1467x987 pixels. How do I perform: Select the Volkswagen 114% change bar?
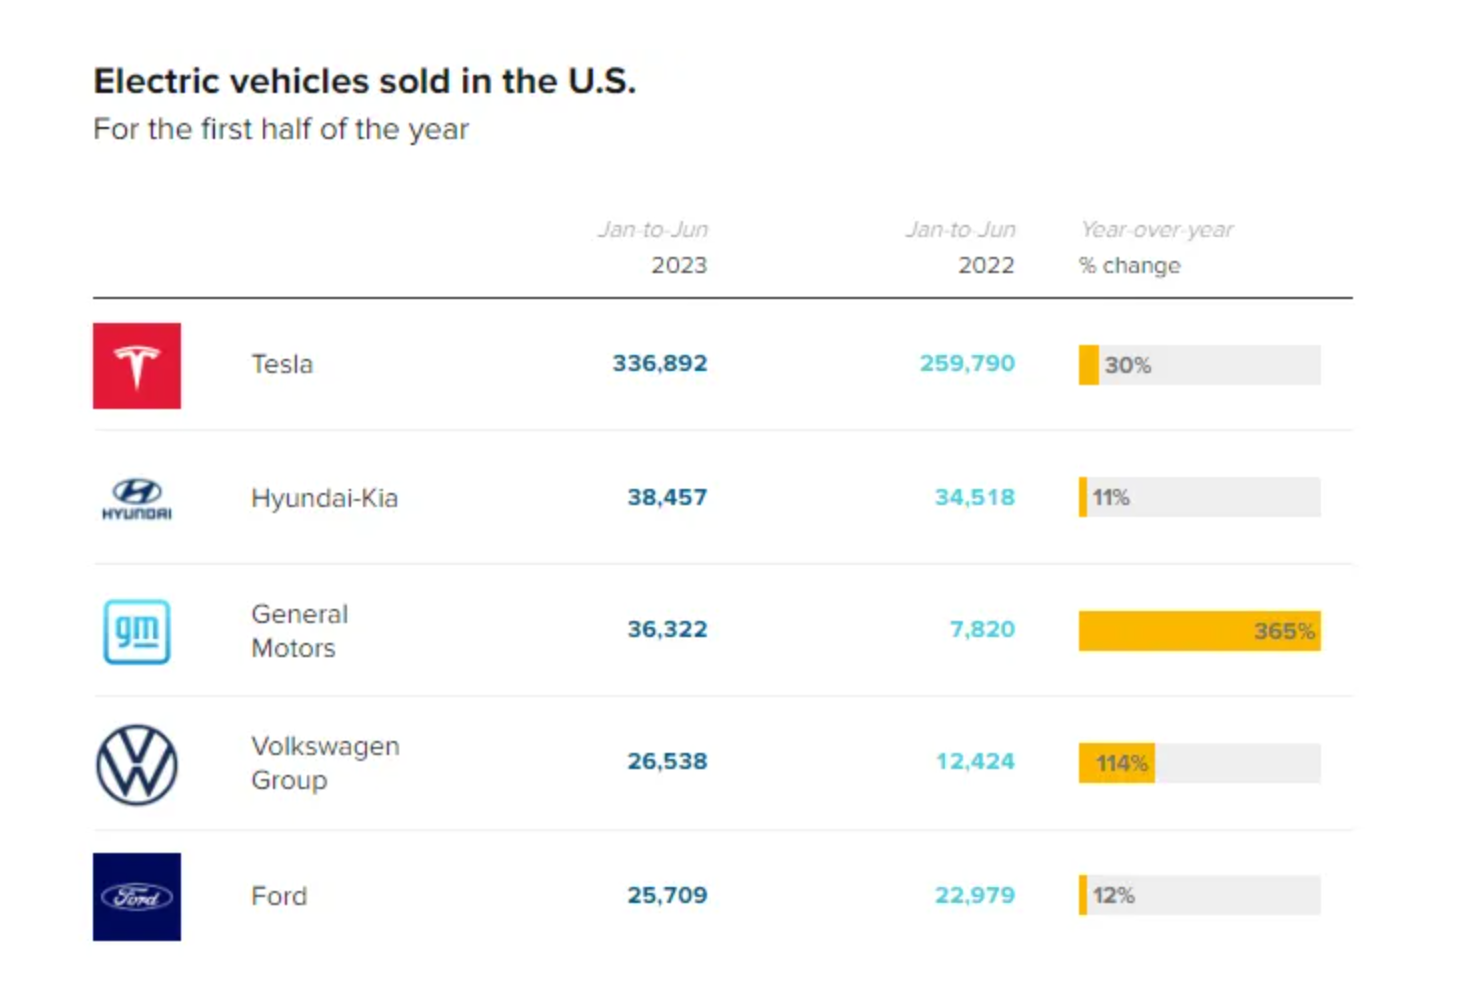point(1198,763)
